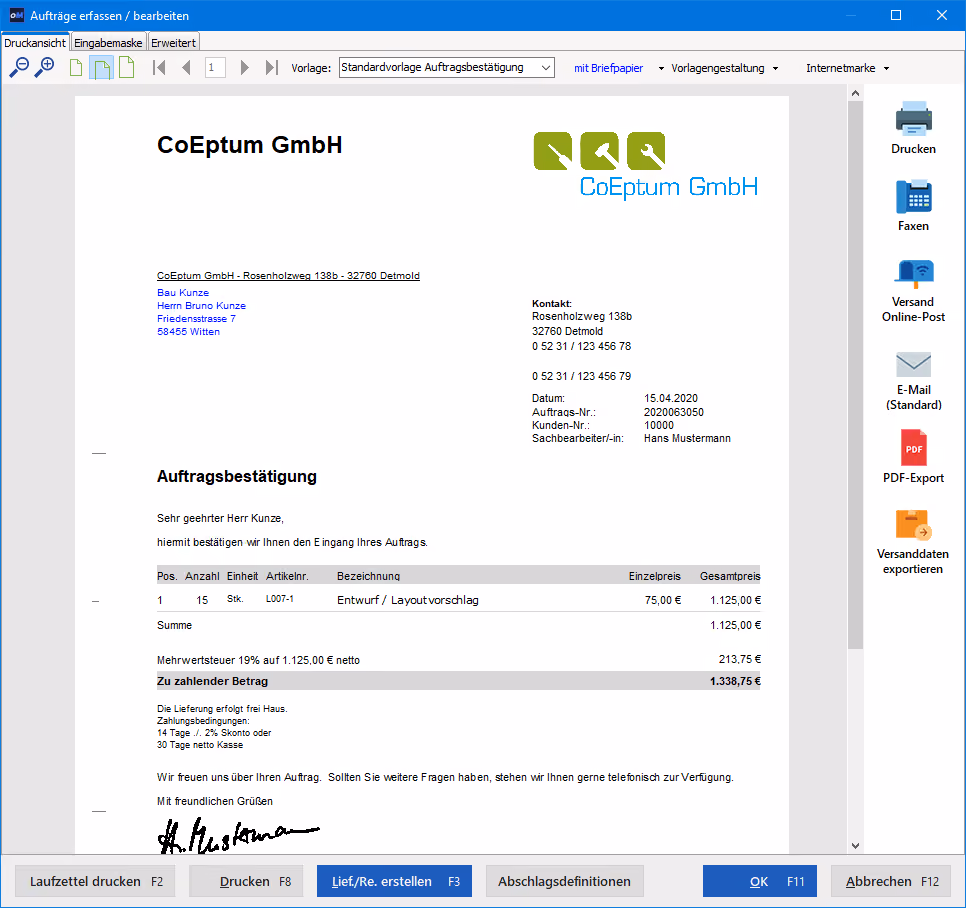966x908 pixels.
Task: Open the Erweitert tab
Action: click(x=174, y=43)
